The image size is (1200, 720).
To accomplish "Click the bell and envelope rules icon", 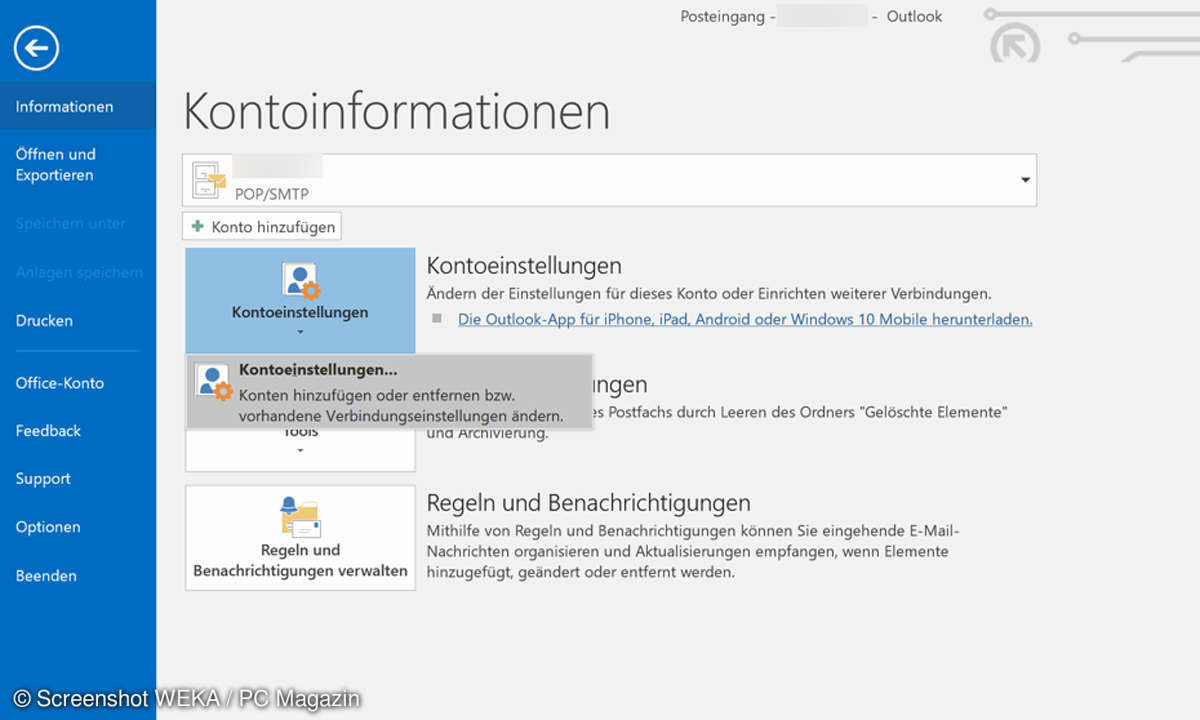I will 300,517.
